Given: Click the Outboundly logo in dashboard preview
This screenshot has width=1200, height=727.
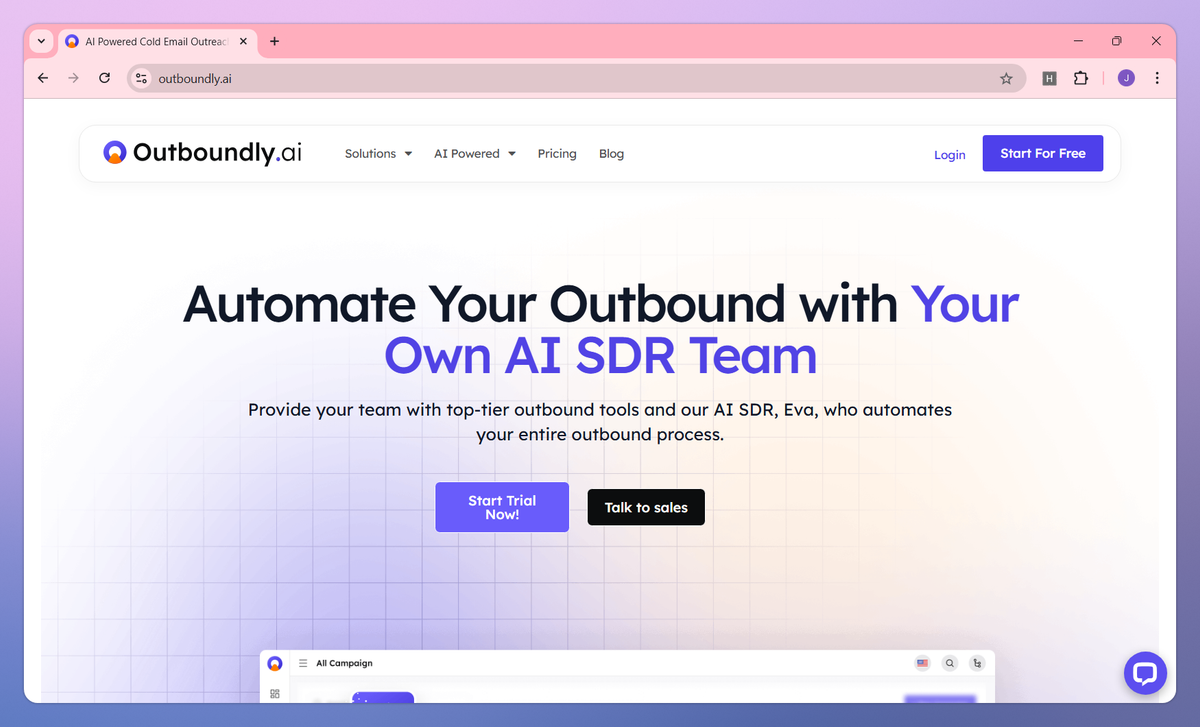Looking at the screenshot, I should 275,663.
